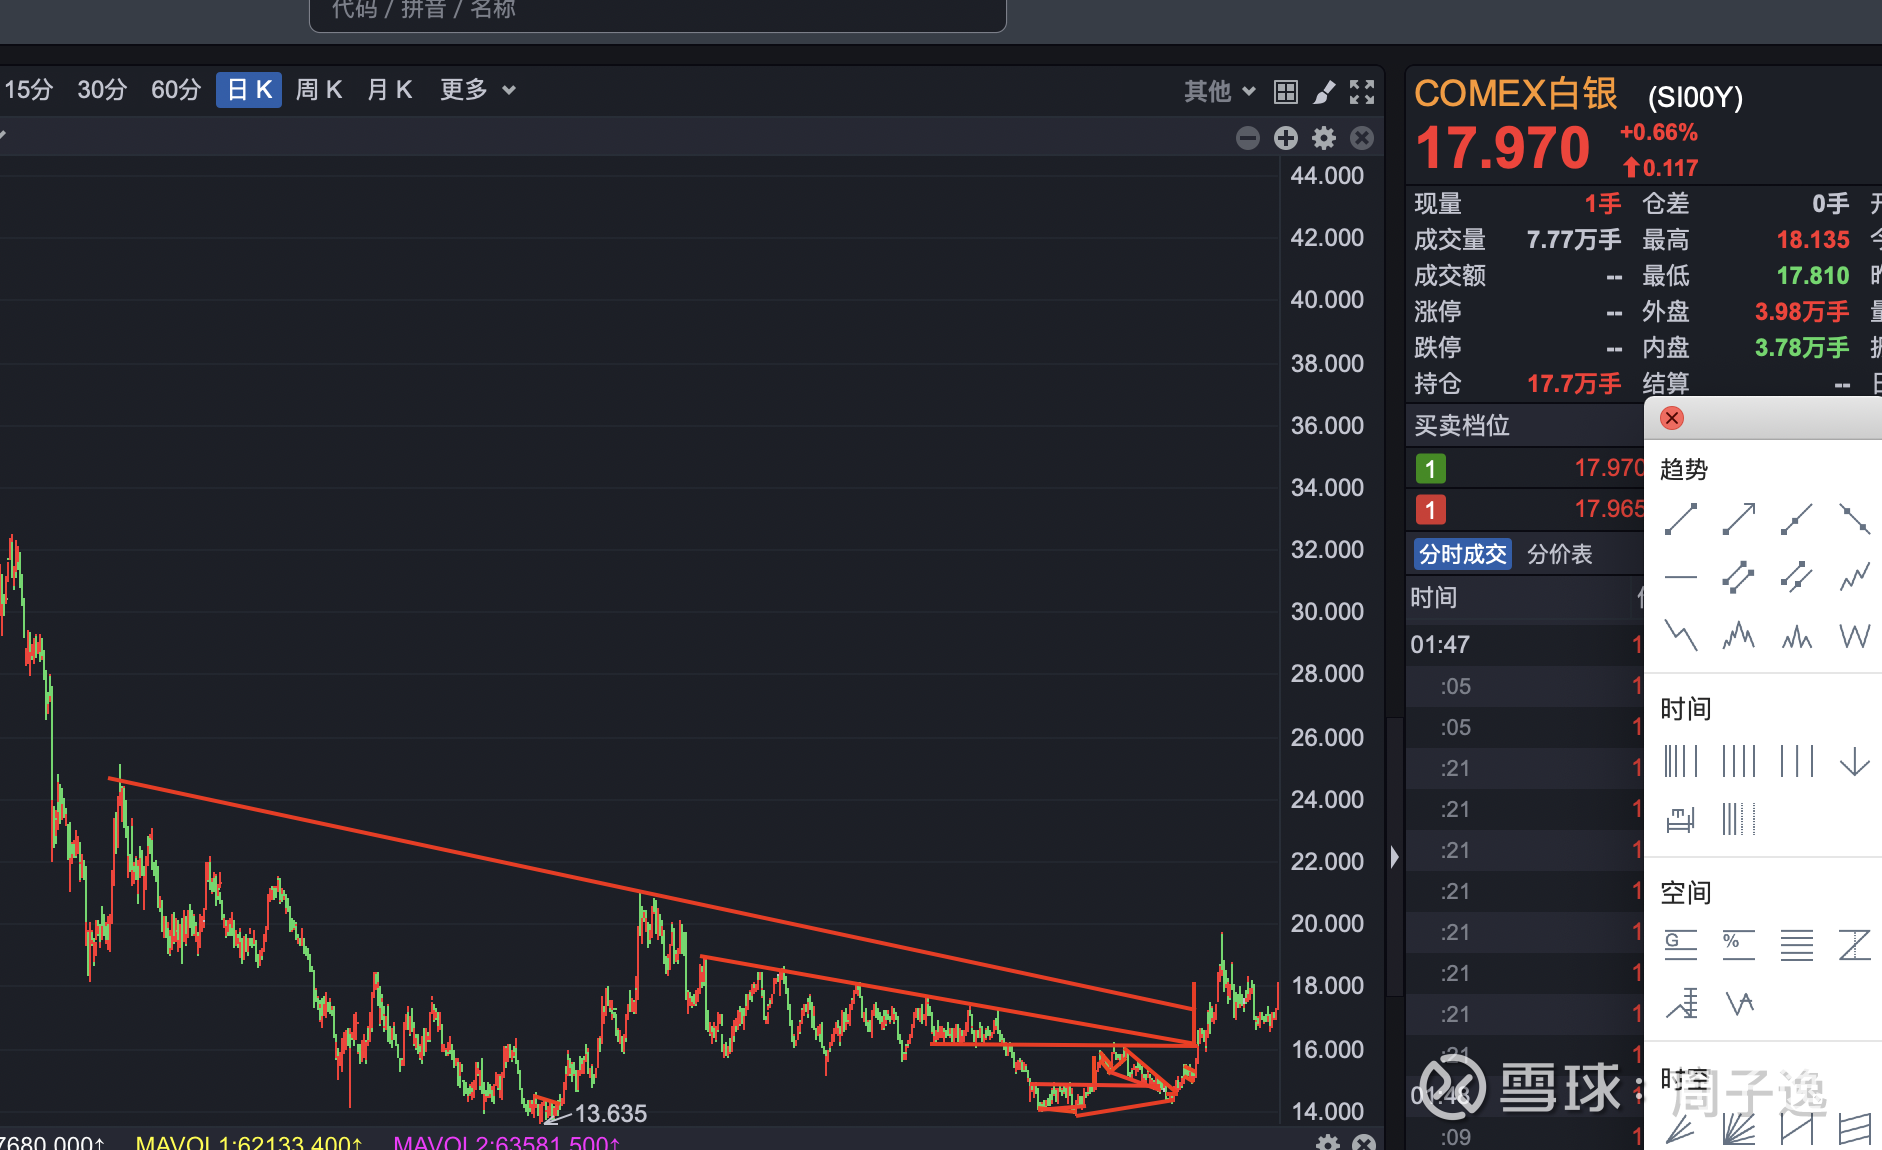Viewport: 1882px width, 1150px height.
Task: Click the 买卖档位 section header
Action: click(1462, 425)
